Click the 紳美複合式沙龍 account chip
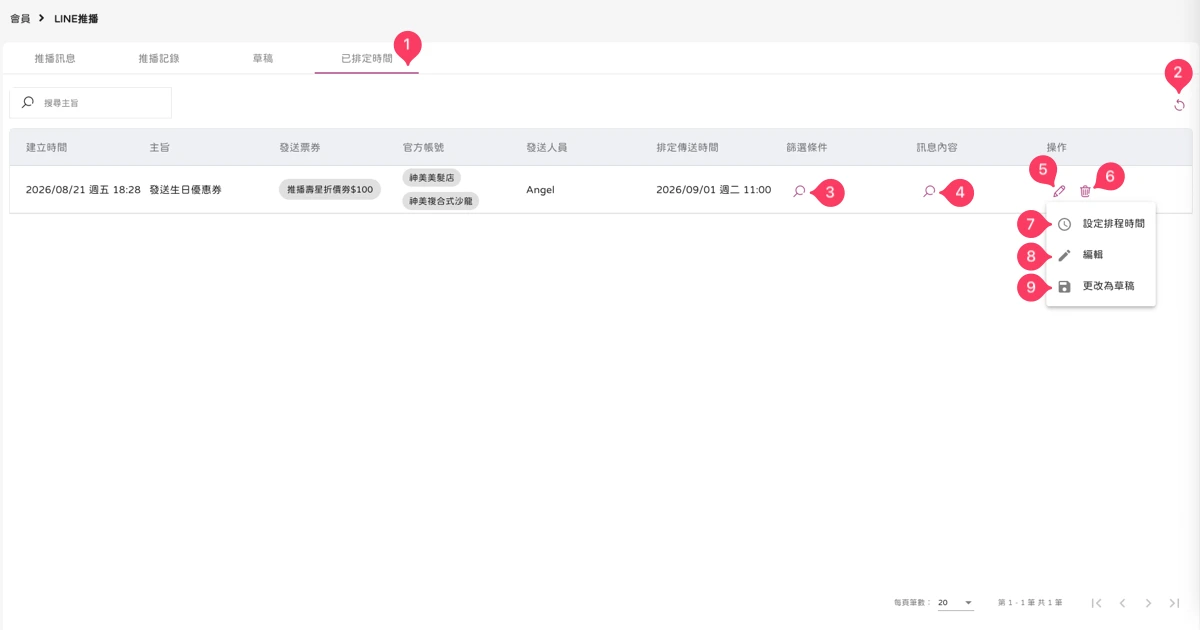The height and width of the screenshot is (630, 1200). 442,201
